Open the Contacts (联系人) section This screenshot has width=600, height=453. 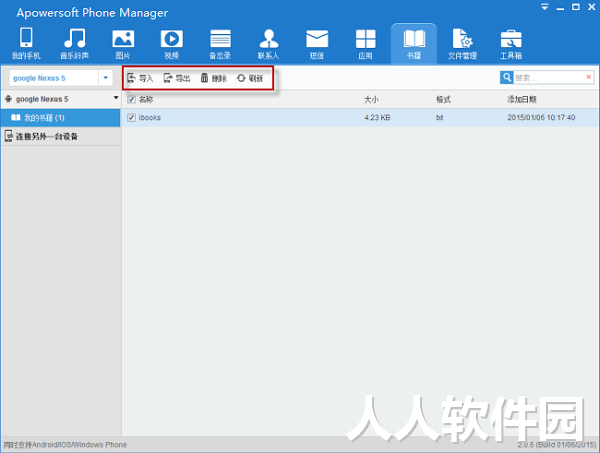click(x=269, y=43)
